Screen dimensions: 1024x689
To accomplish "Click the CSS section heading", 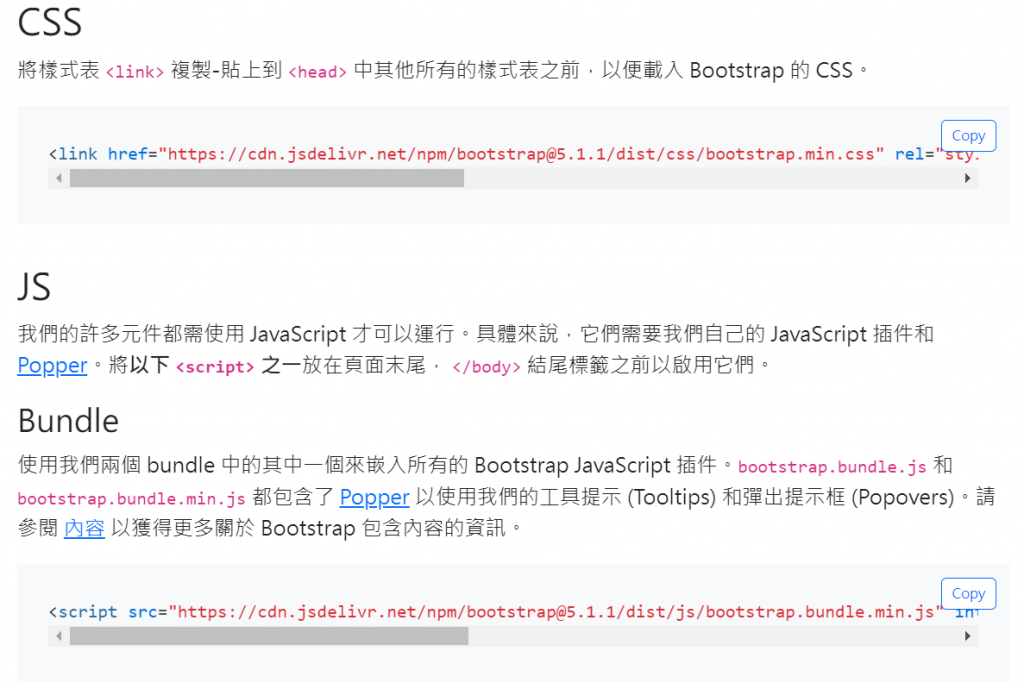I will [x=50, y=22].
